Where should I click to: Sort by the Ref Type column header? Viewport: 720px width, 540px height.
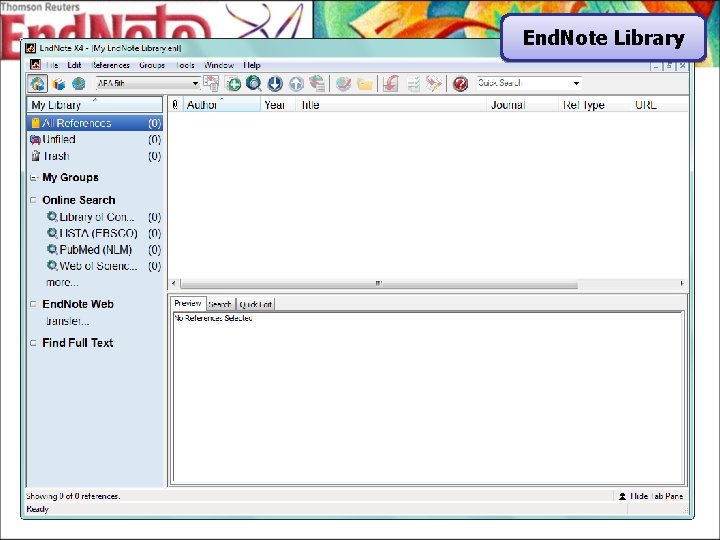tap(595, 105)
